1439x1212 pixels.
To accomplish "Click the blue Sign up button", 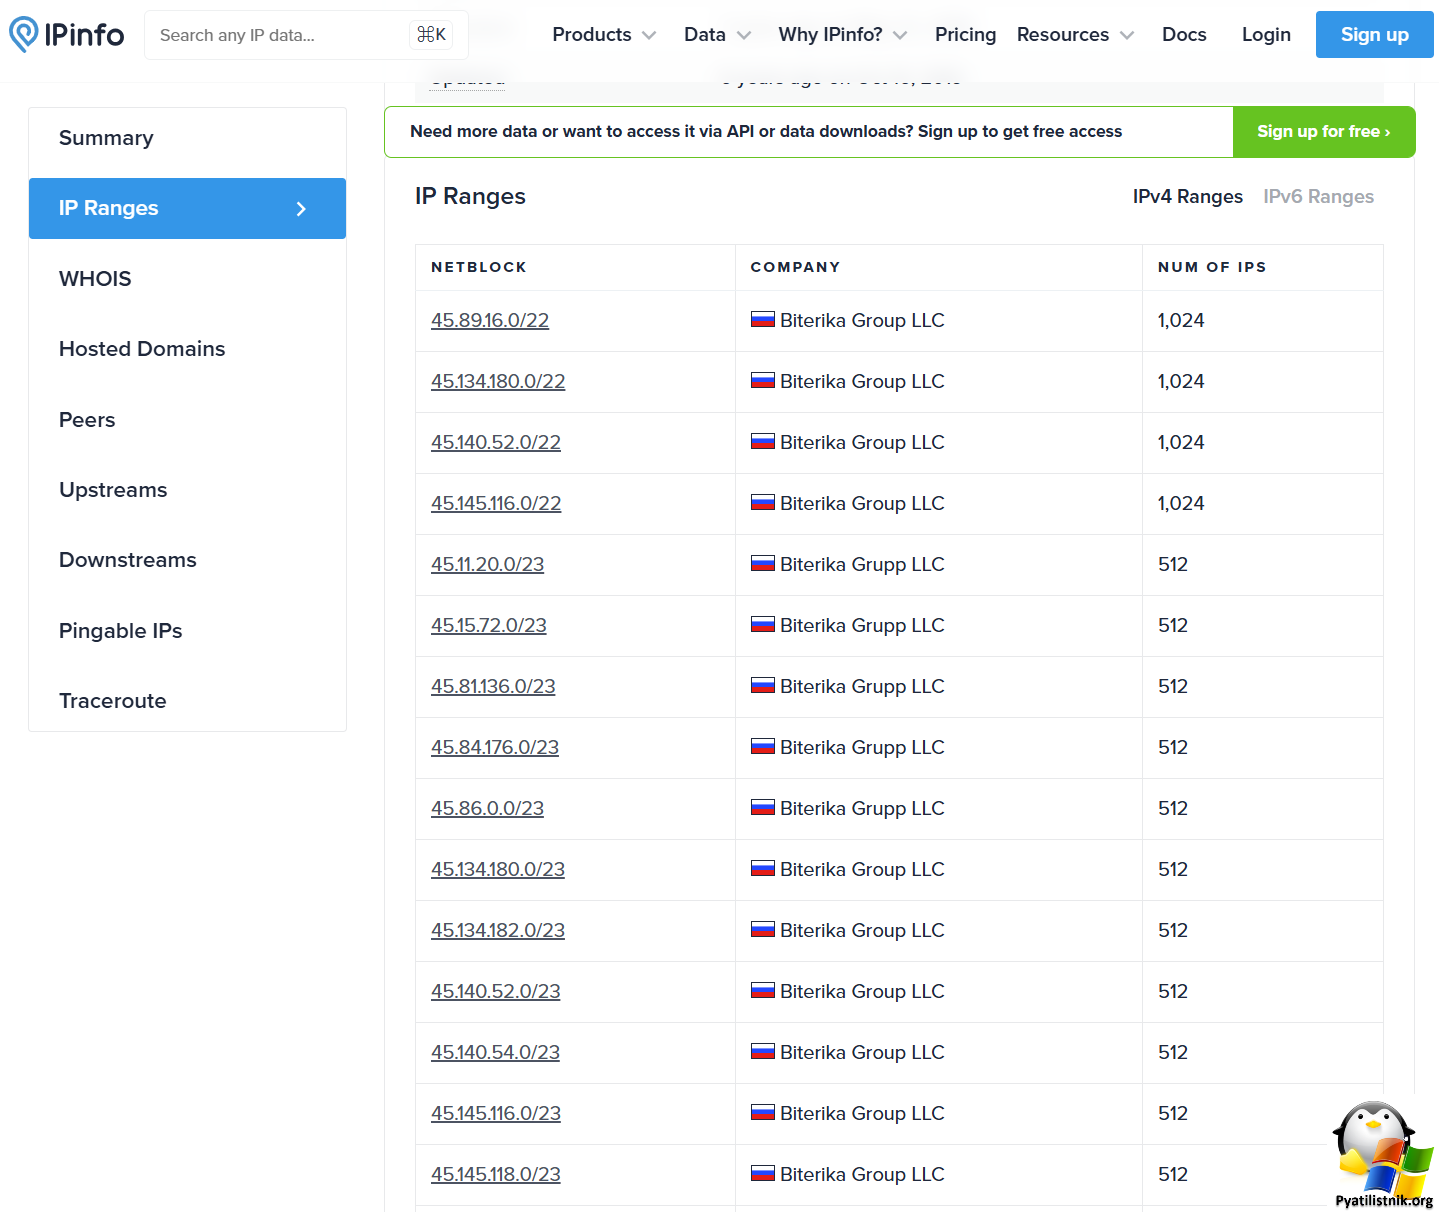I will (1374, 33).
